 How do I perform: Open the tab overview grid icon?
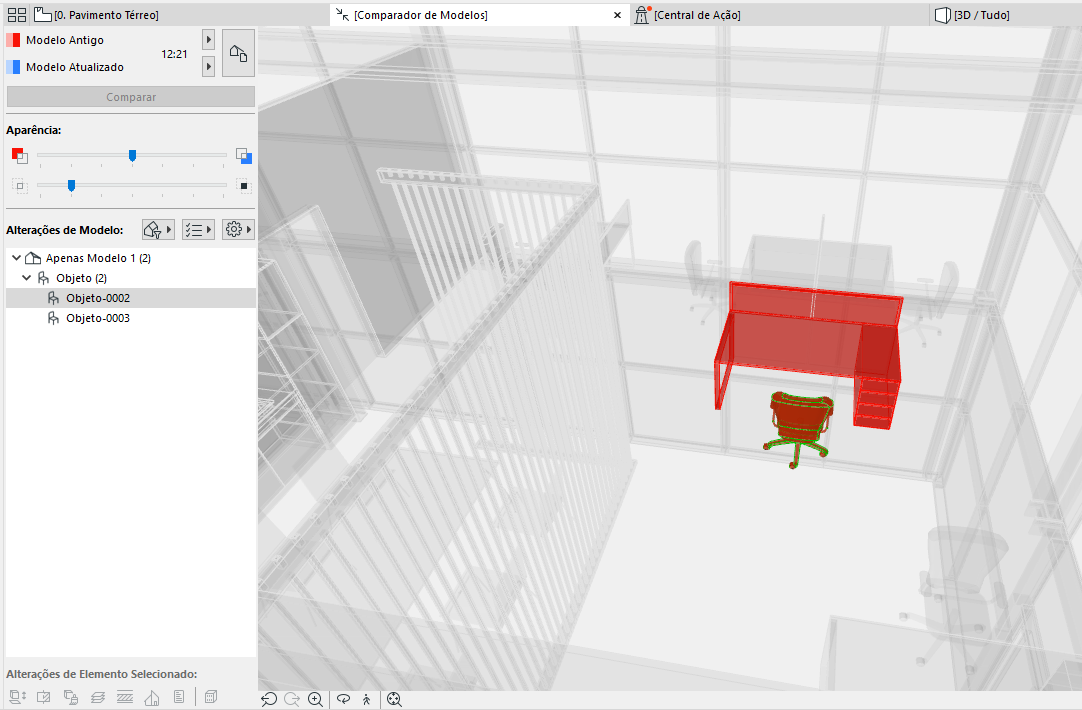pyautogui.click(x=17, y=14)
